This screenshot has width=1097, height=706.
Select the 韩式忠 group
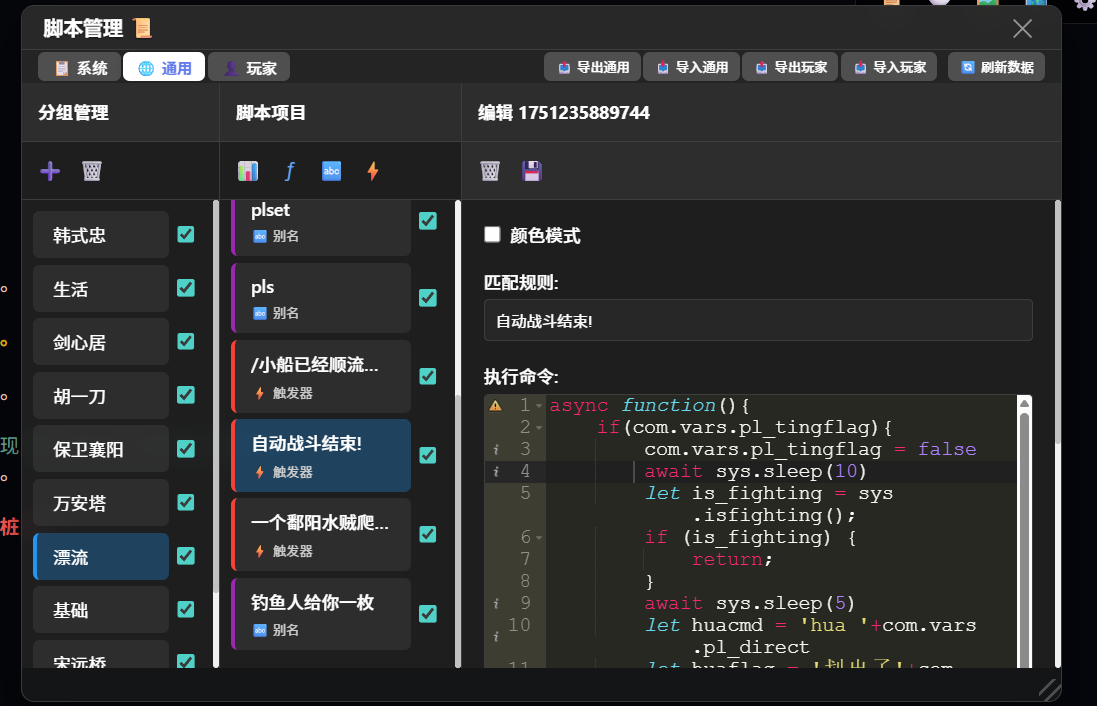pyautogui.click(x=101, y=235)
